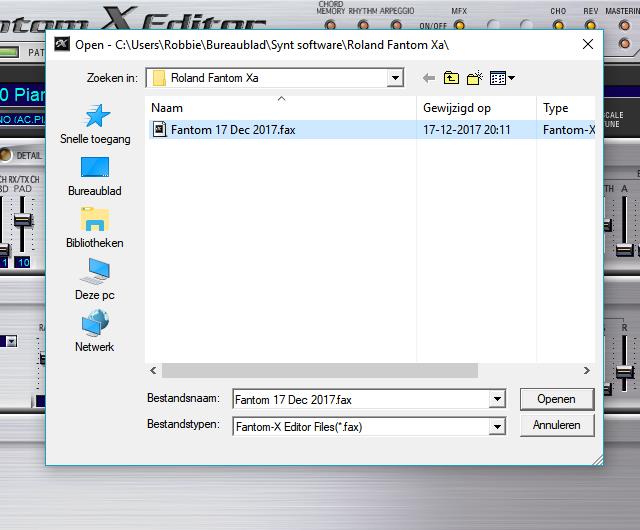The image size is (640, 530).
Task: Toggle the REV LED in editor
Action: (x=590, y=25)
